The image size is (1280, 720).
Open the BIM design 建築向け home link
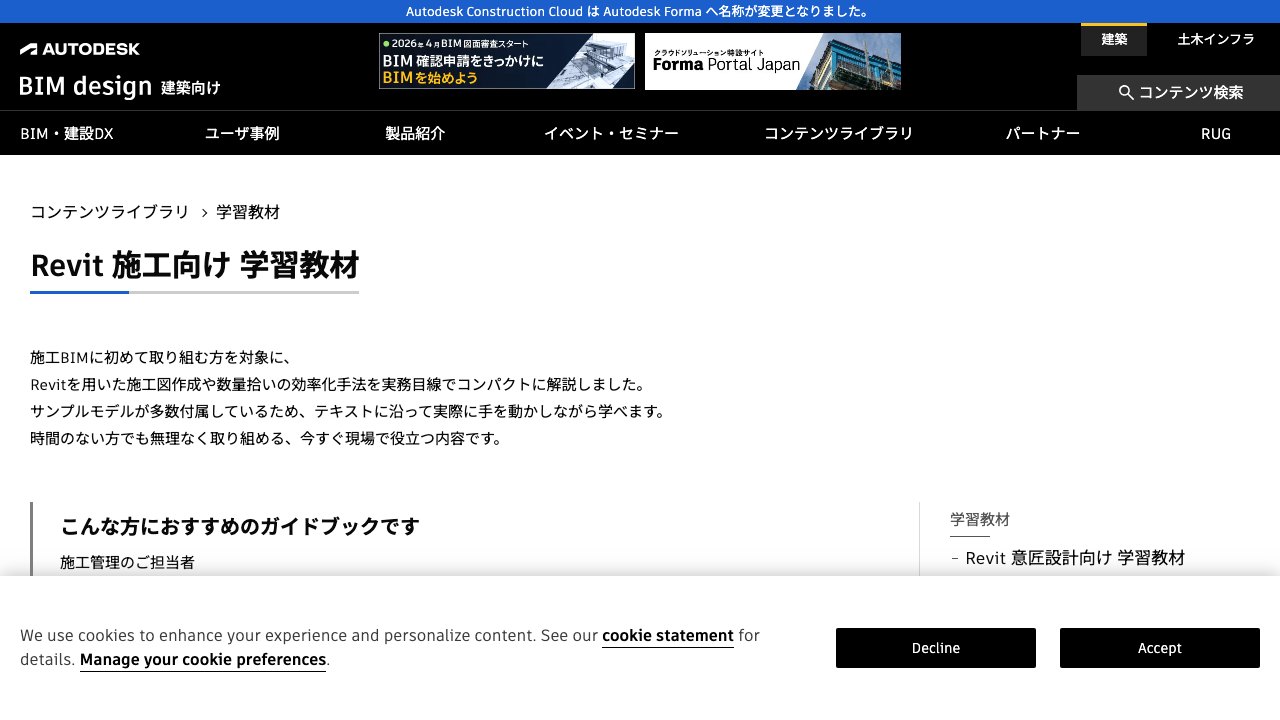120,87
